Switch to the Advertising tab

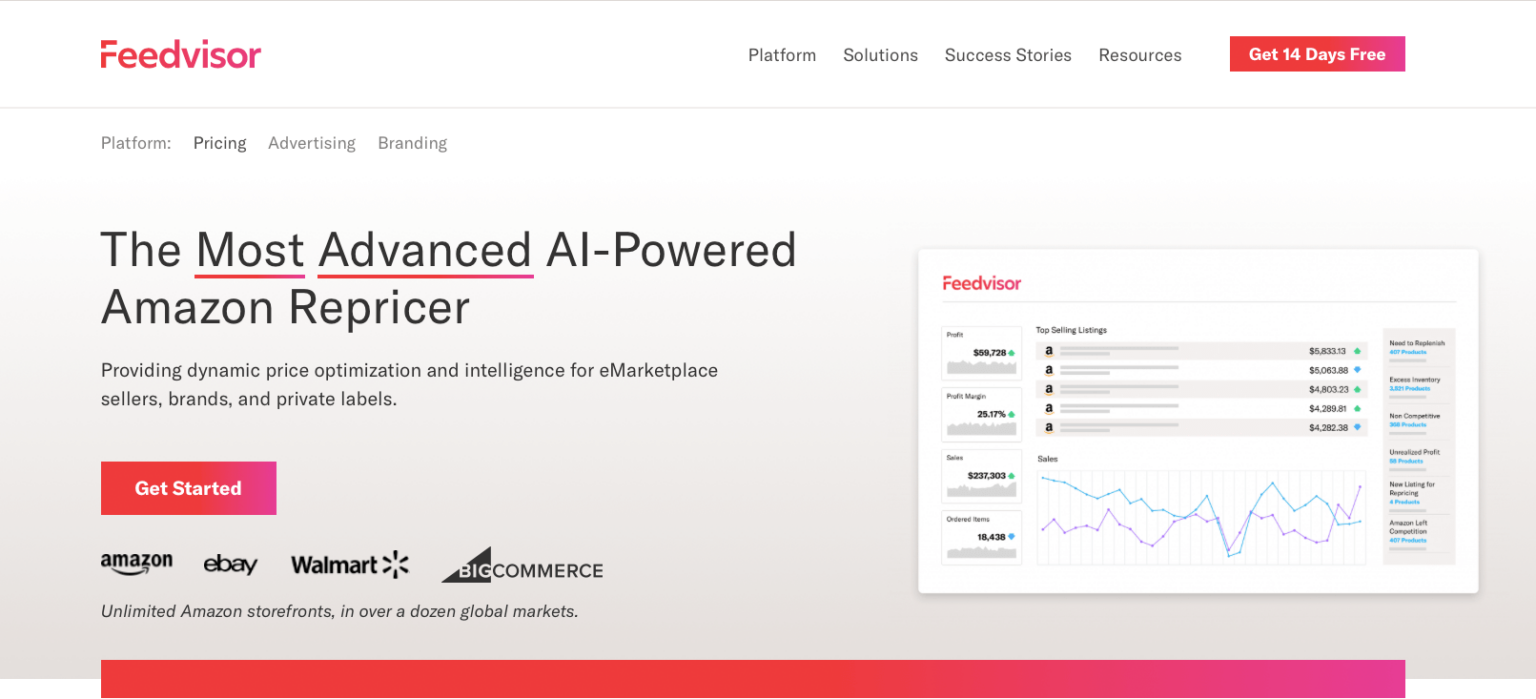[x=311, y=143]
